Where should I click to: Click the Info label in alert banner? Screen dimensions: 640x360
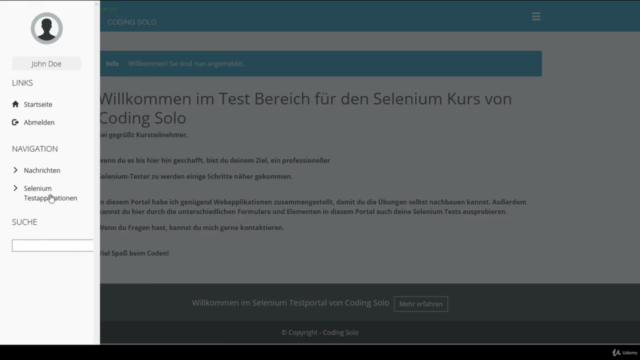click(112, 64)
